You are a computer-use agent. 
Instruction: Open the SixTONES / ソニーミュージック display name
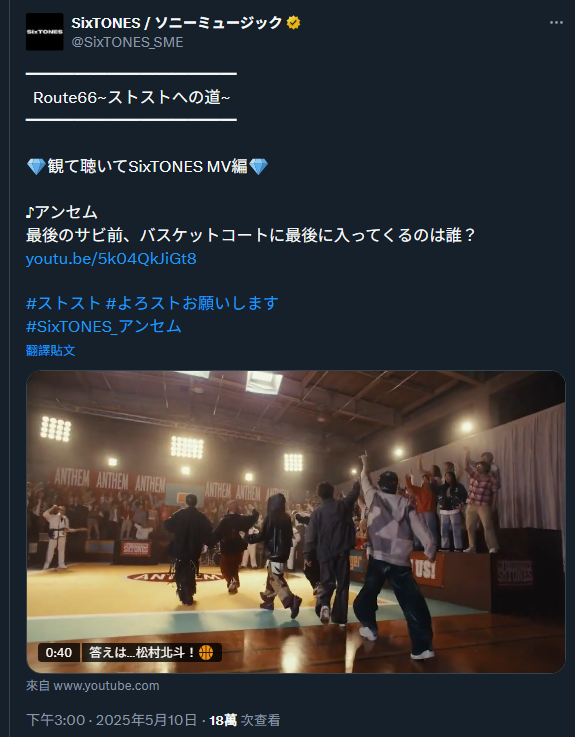pos(176,23)
